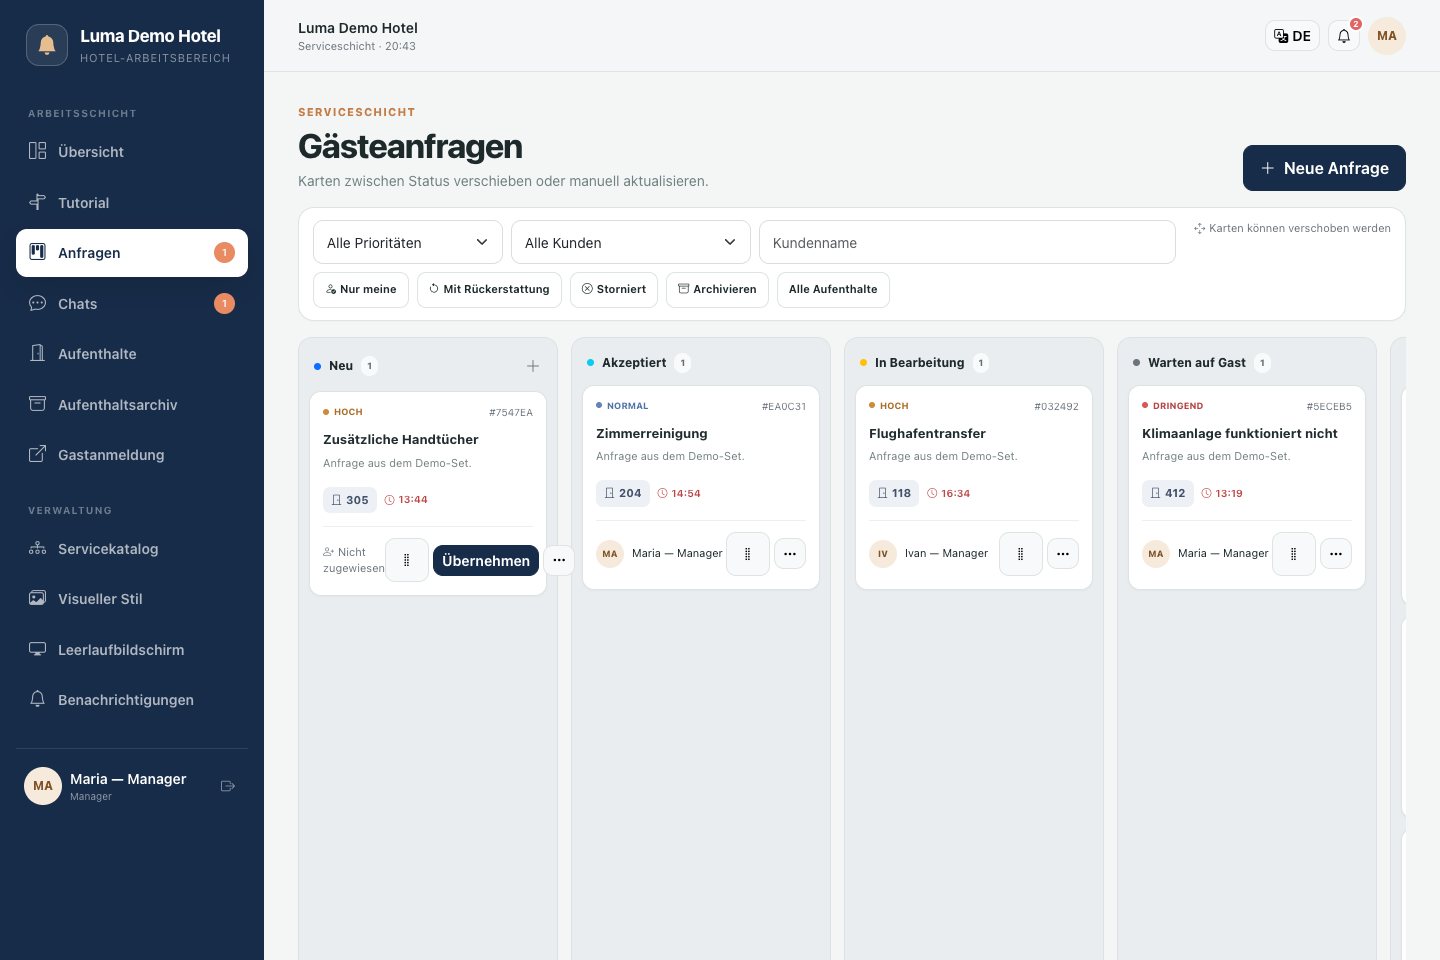Open the more options menu on Zimmerreinigung card
The image size is (1440, 960).
790,553
